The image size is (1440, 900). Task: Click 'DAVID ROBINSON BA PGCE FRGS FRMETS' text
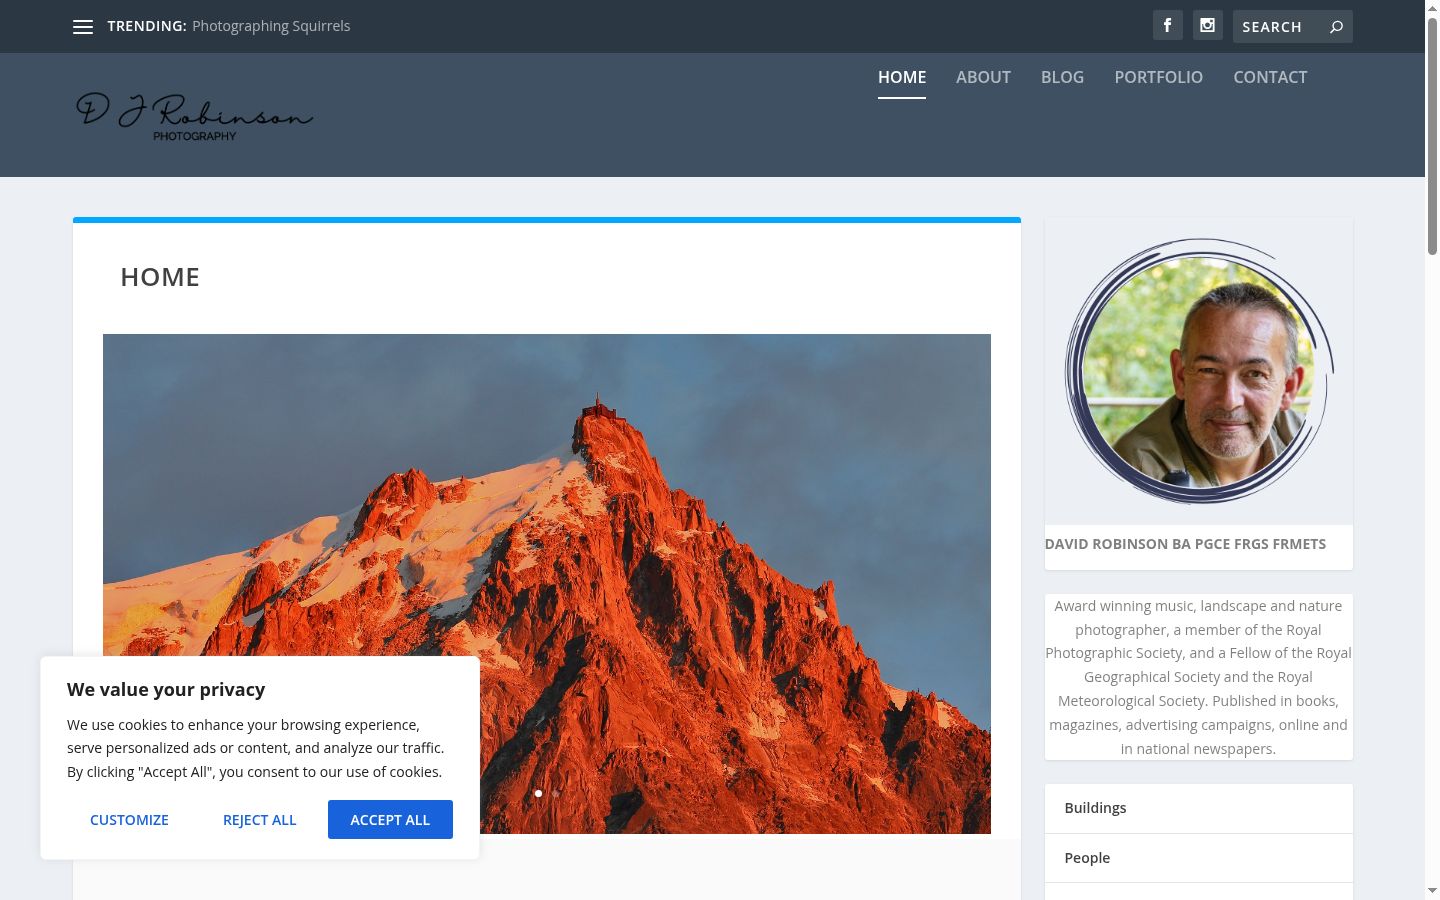click(x=1185, y=544)
